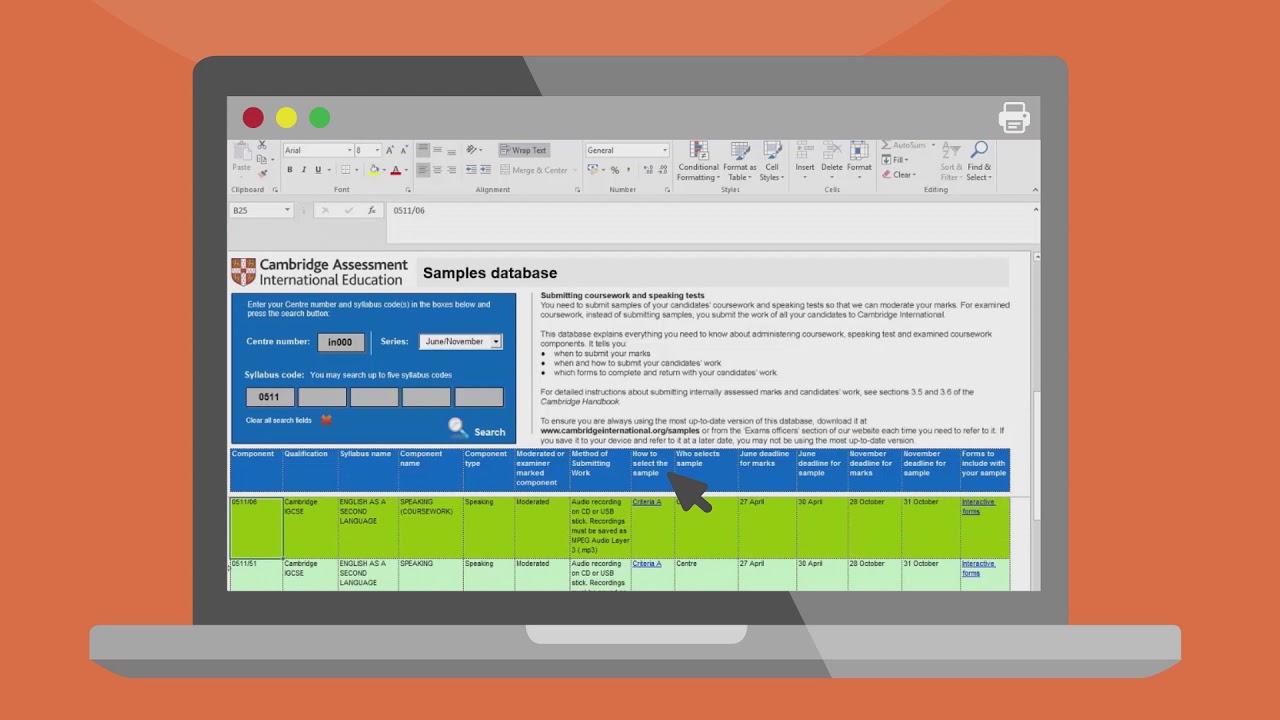The width and height of the screenshot is (1280, 720).
Task: Click the bottom align icon
Action: 452,150
